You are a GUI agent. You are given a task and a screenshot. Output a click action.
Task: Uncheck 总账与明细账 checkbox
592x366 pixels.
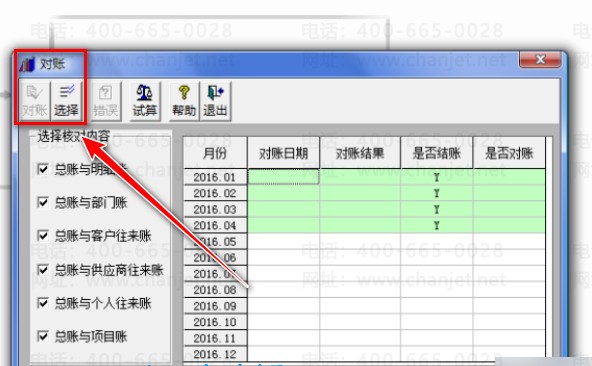click(x=43, y=169)
